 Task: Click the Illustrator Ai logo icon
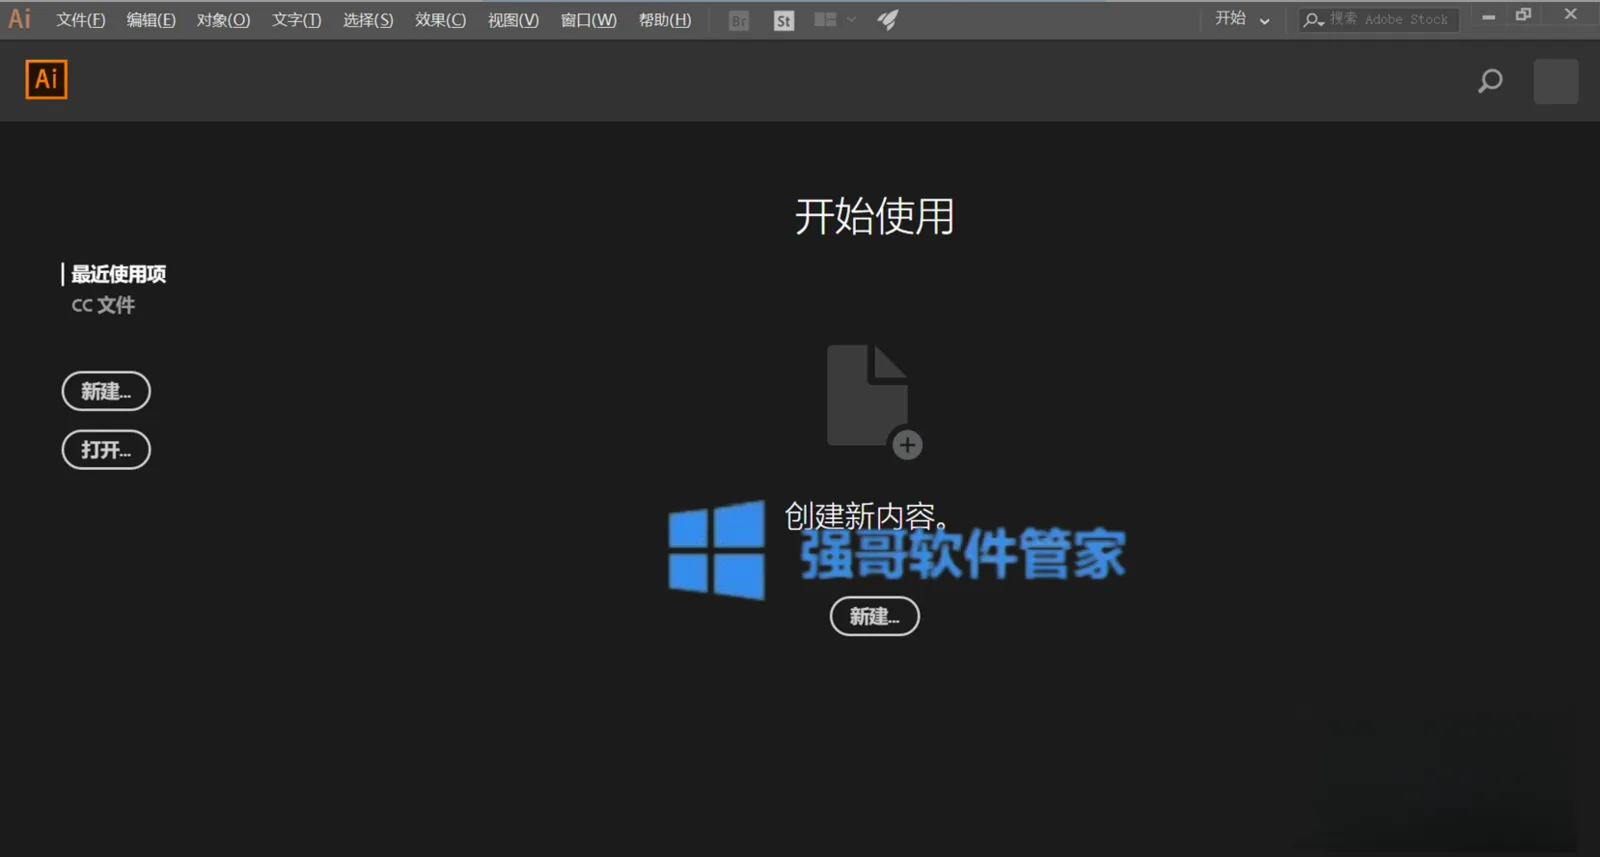[46, 79]
